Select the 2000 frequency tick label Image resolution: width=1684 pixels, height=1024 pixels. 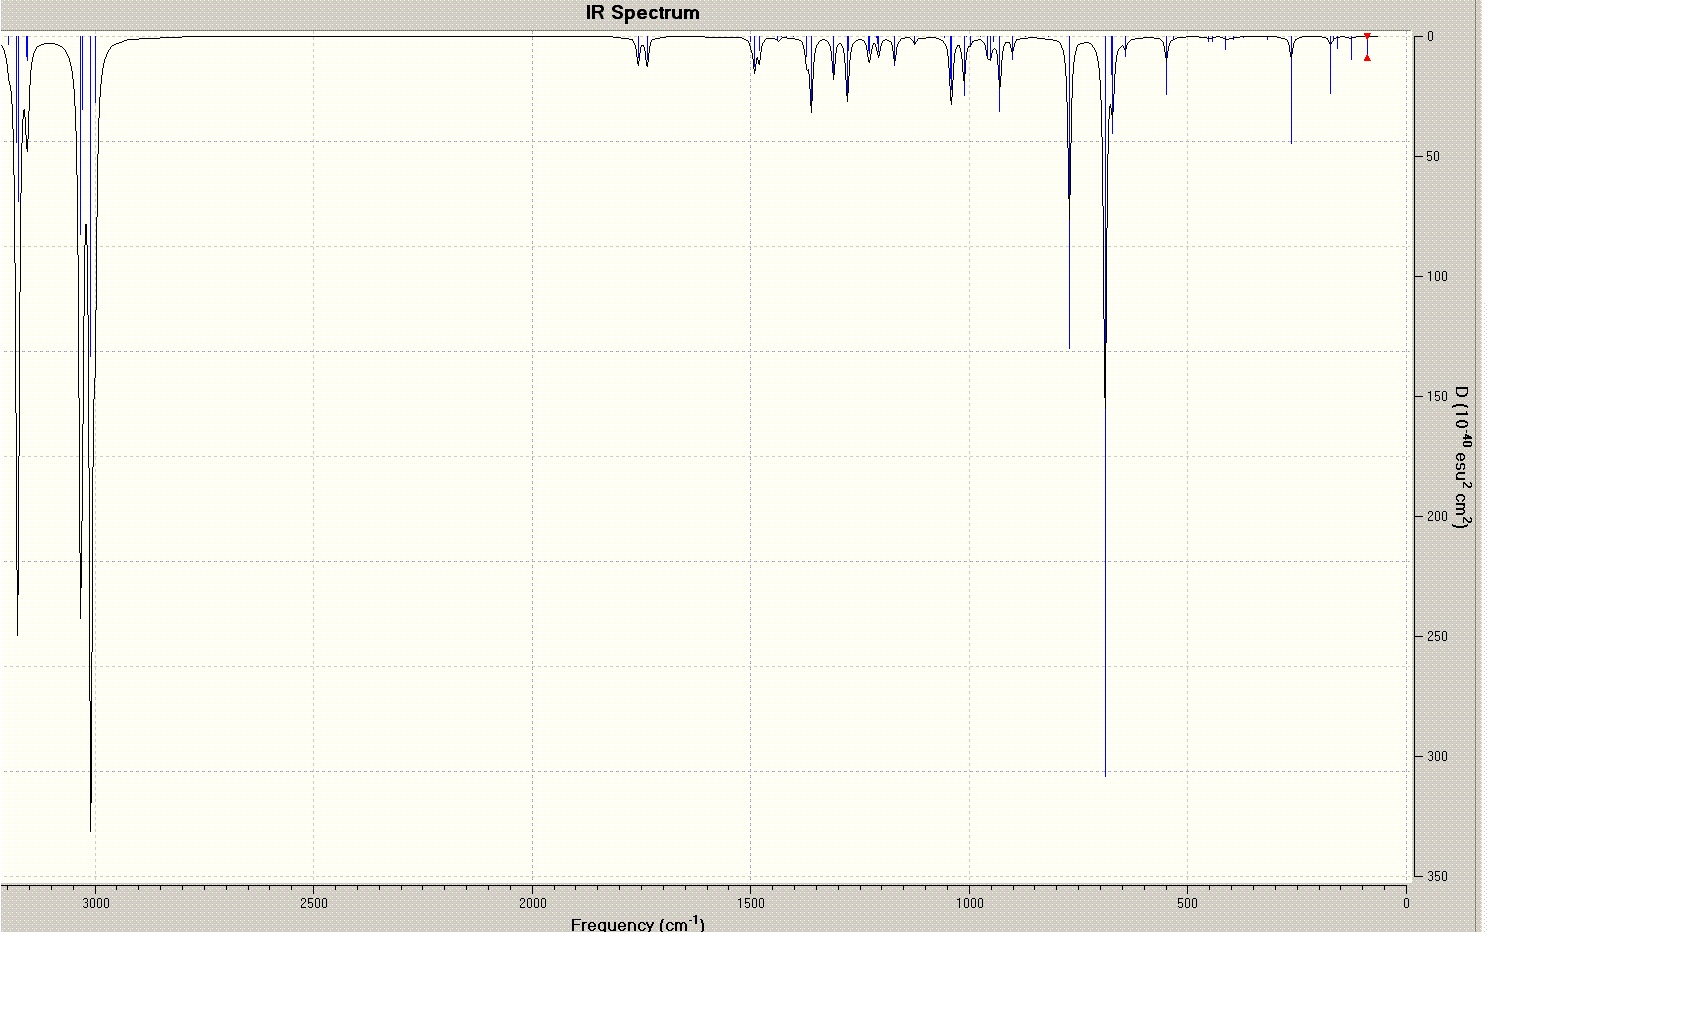[x=533, y=903]
